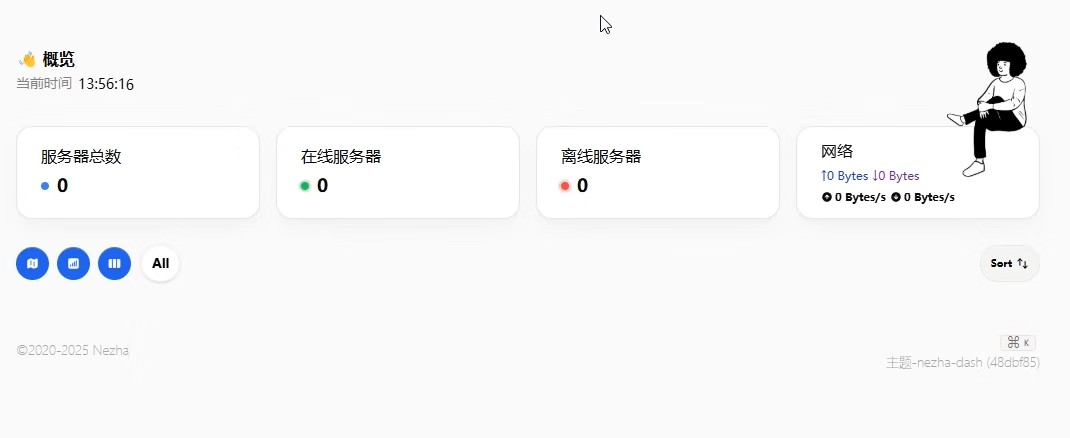
Task: Click the upload speed arrow icon
Action: pos(827,197)
